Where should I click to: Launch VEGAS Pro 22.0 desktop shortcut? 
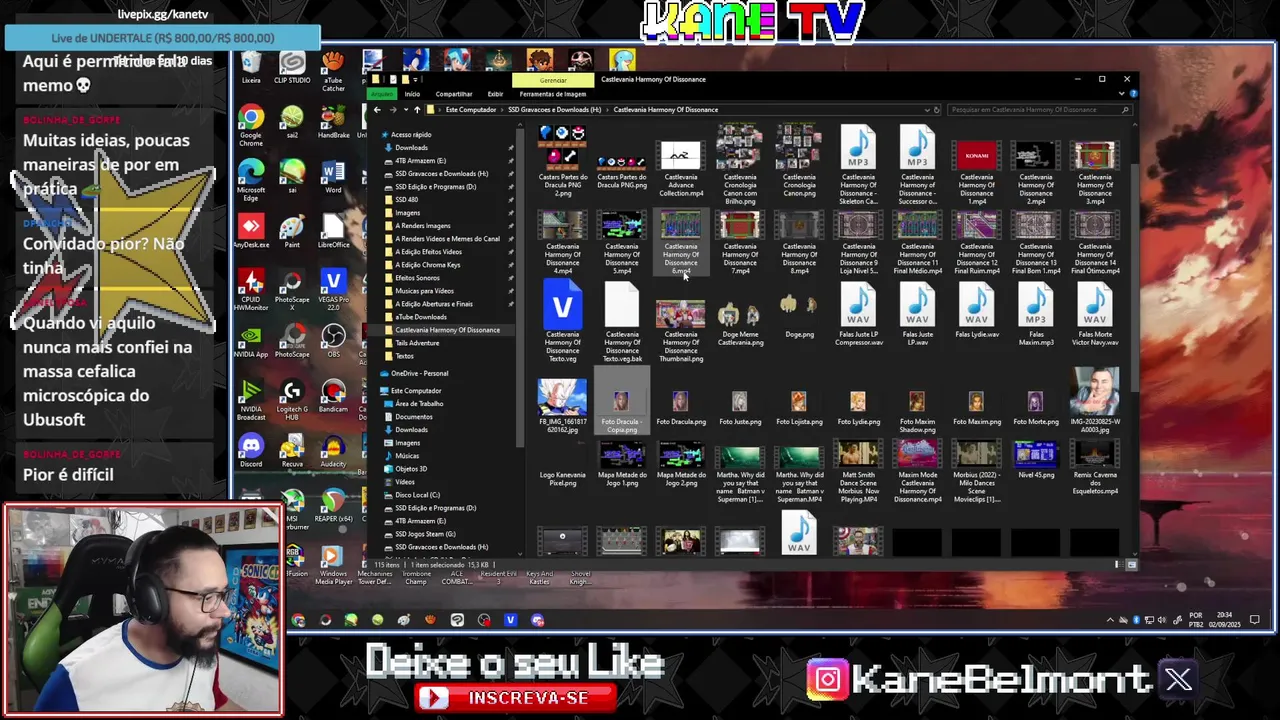pyautogui.click(x=333, y=291)
